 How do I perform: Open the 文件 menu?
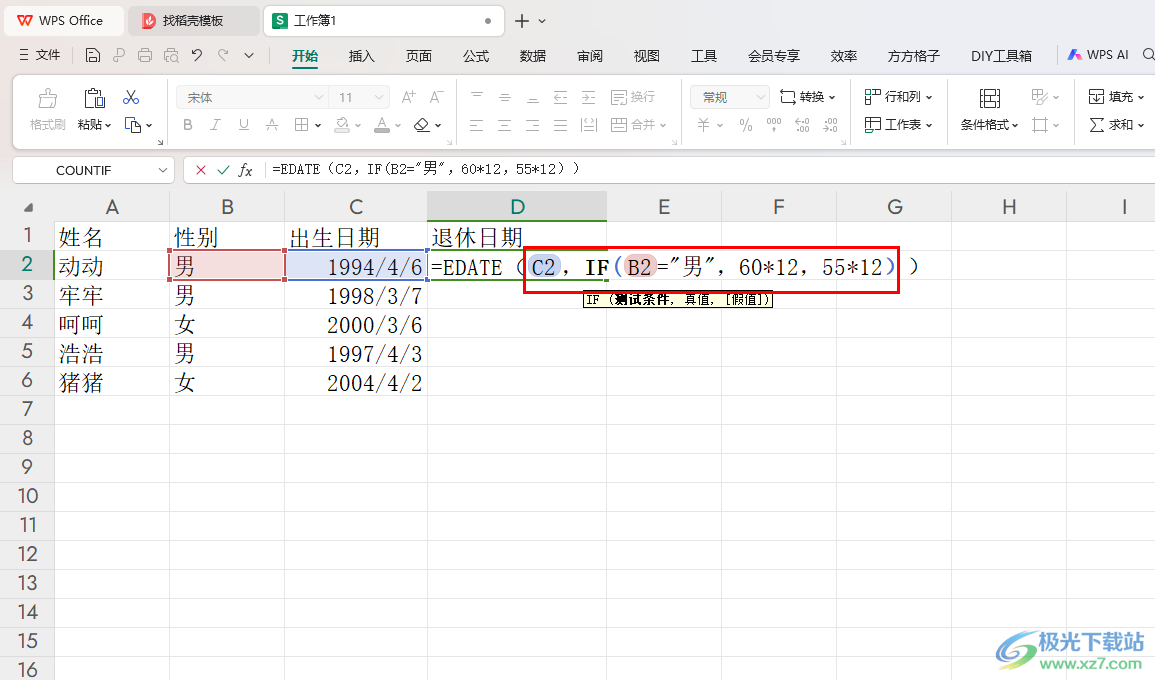point(40,55)
